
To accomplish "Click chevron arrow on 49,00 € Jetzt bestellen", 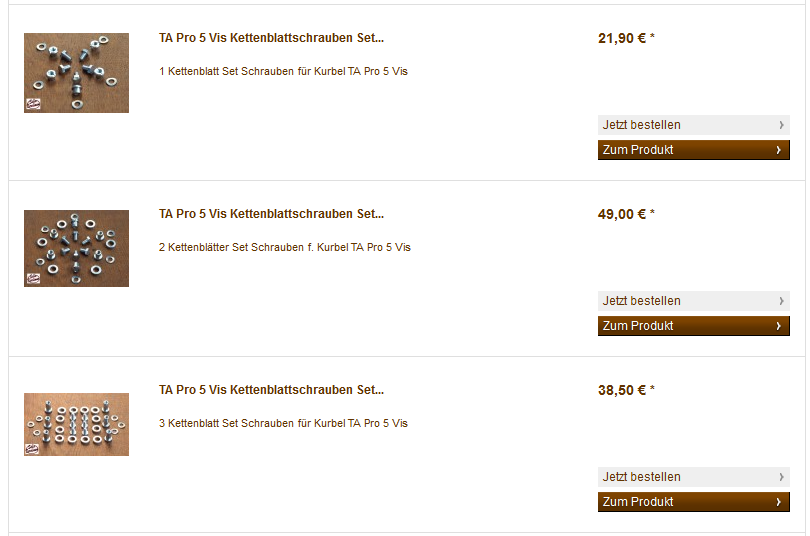I will (781, 301).
